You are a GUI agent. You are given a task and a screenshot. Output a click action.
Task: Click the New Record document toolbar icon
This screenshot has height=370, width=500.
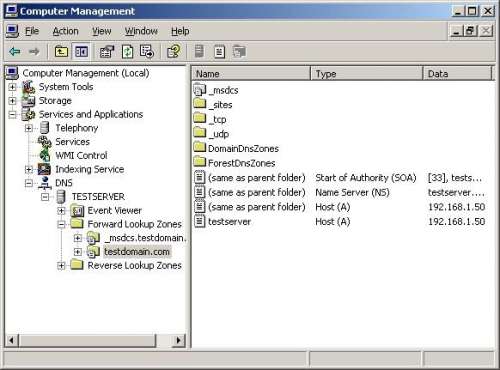click(219, 52)
